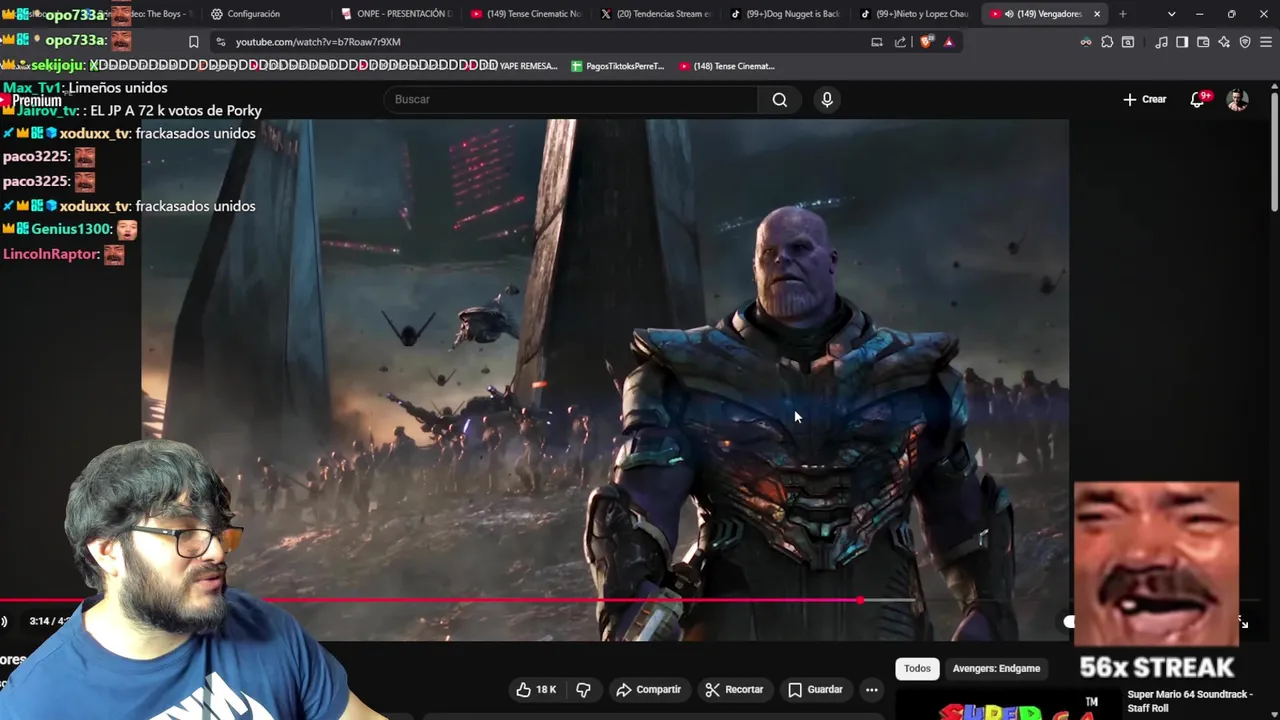Viewport: 1280px width, 720px height.
Task: Close the Vengadores tab
Action: point(1097,14)
